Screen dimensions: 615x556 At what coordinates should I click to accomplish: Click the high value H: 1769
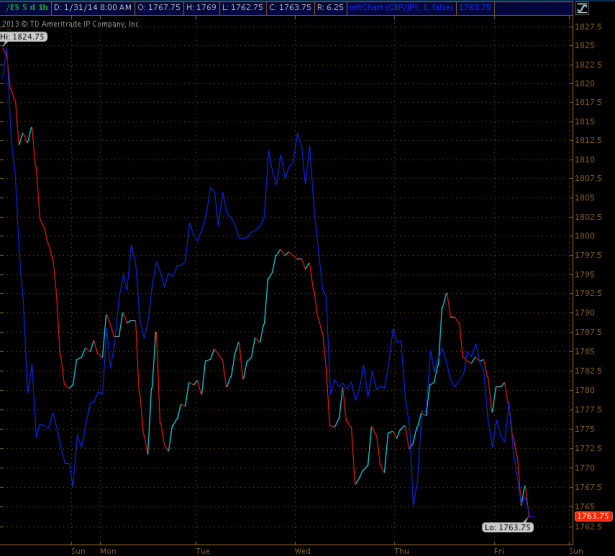click(x=201, y=7)
